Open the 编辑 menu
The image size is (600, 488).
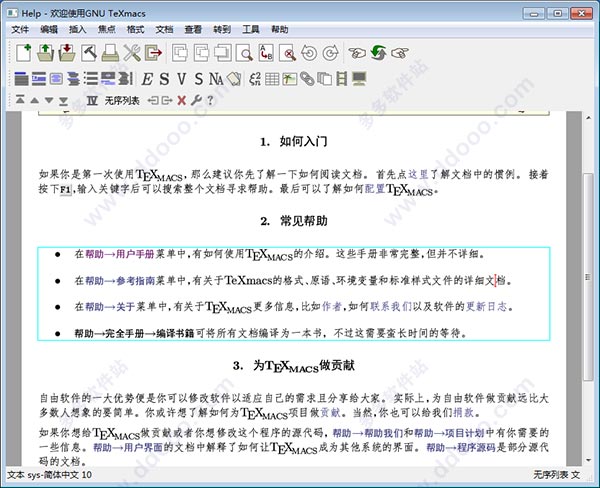tap(49, 29)
